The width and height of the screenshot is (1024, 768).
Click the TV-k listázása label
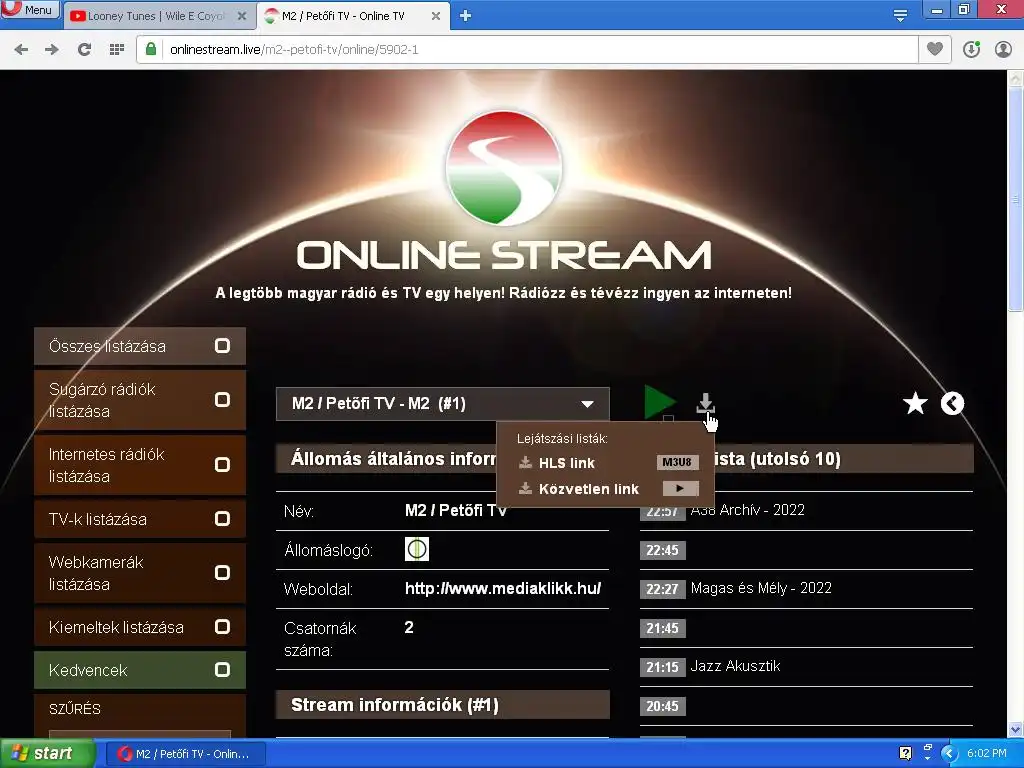click(97, 519)
